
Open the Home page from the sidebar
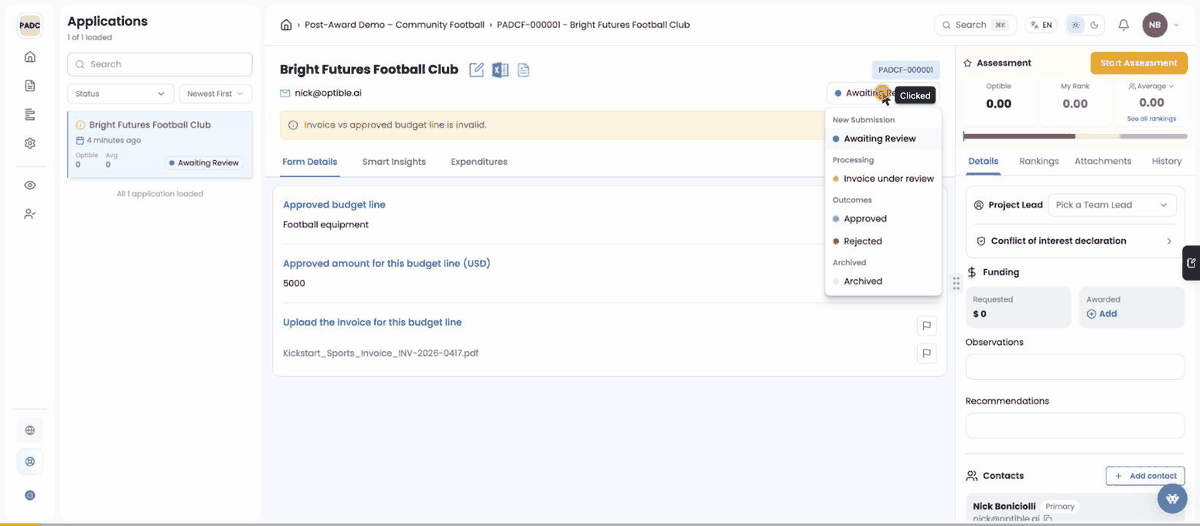30,57
